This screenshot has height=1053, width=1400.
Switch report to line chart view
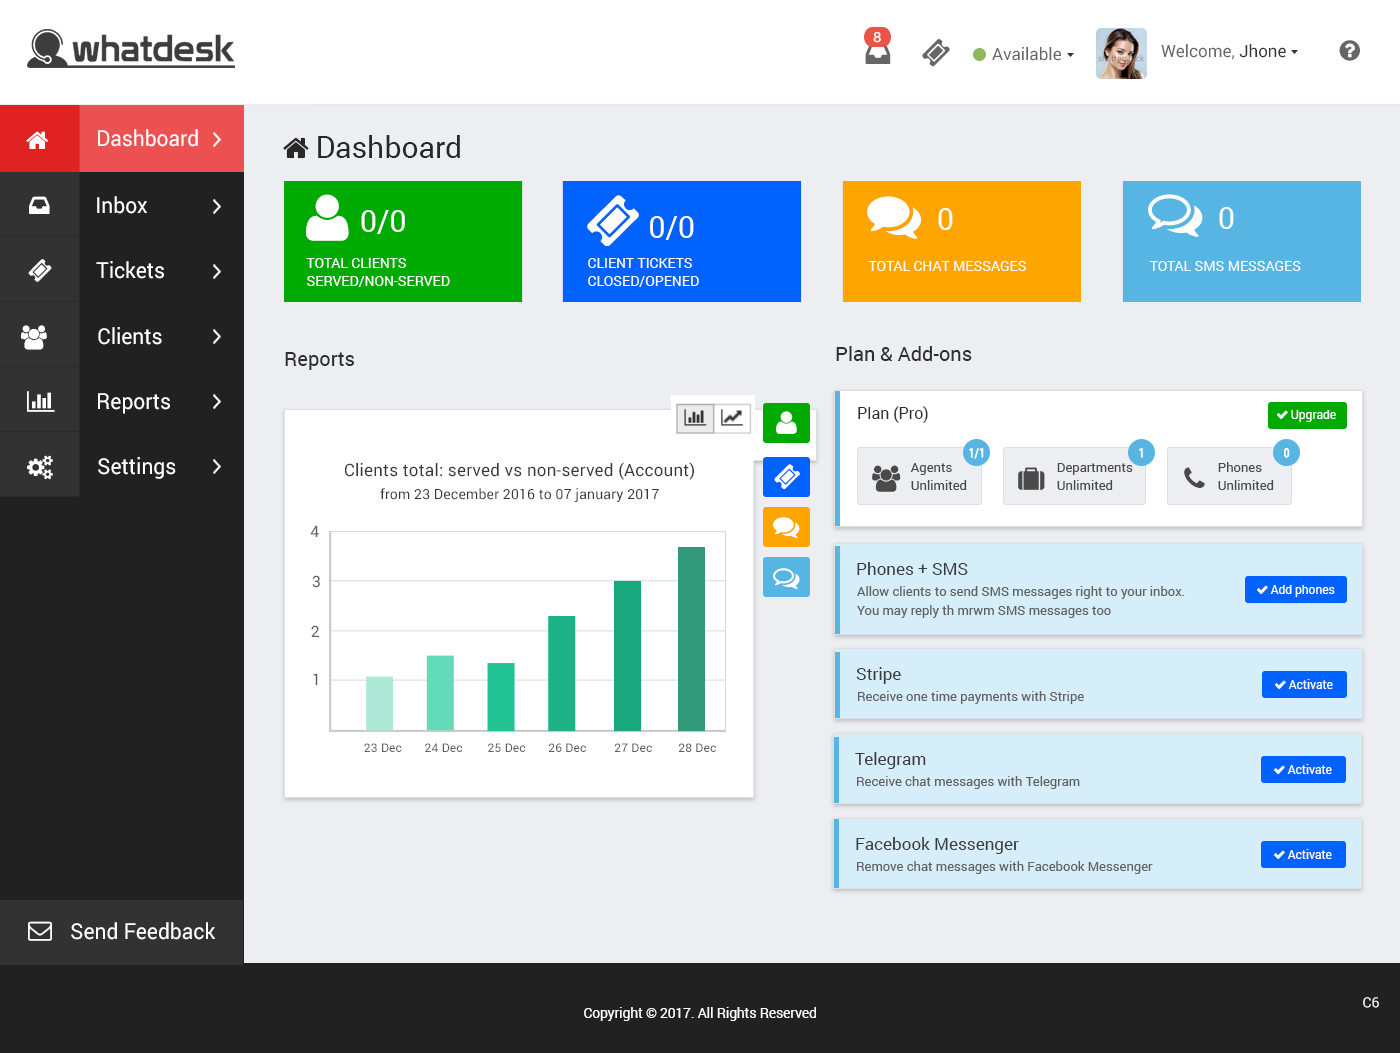pos(732,417)
